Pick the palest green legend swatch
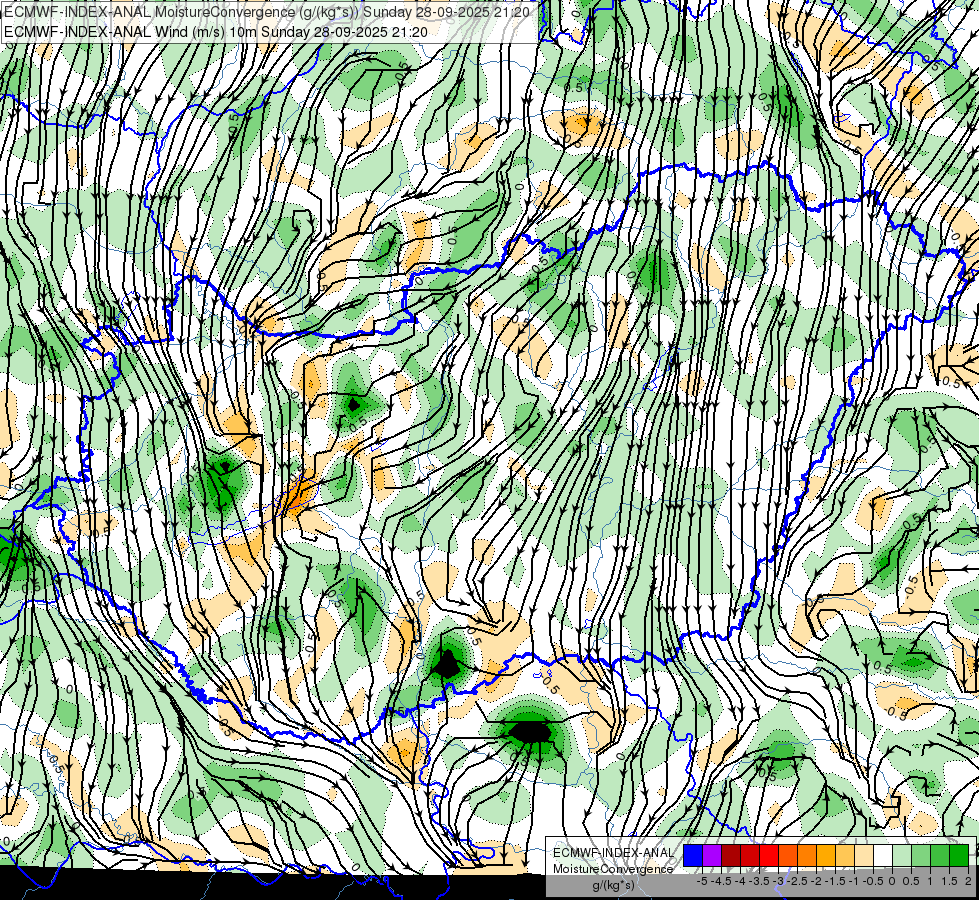This screenshot has height=900, width=979. pyautogui.click(x=902, y=855)
